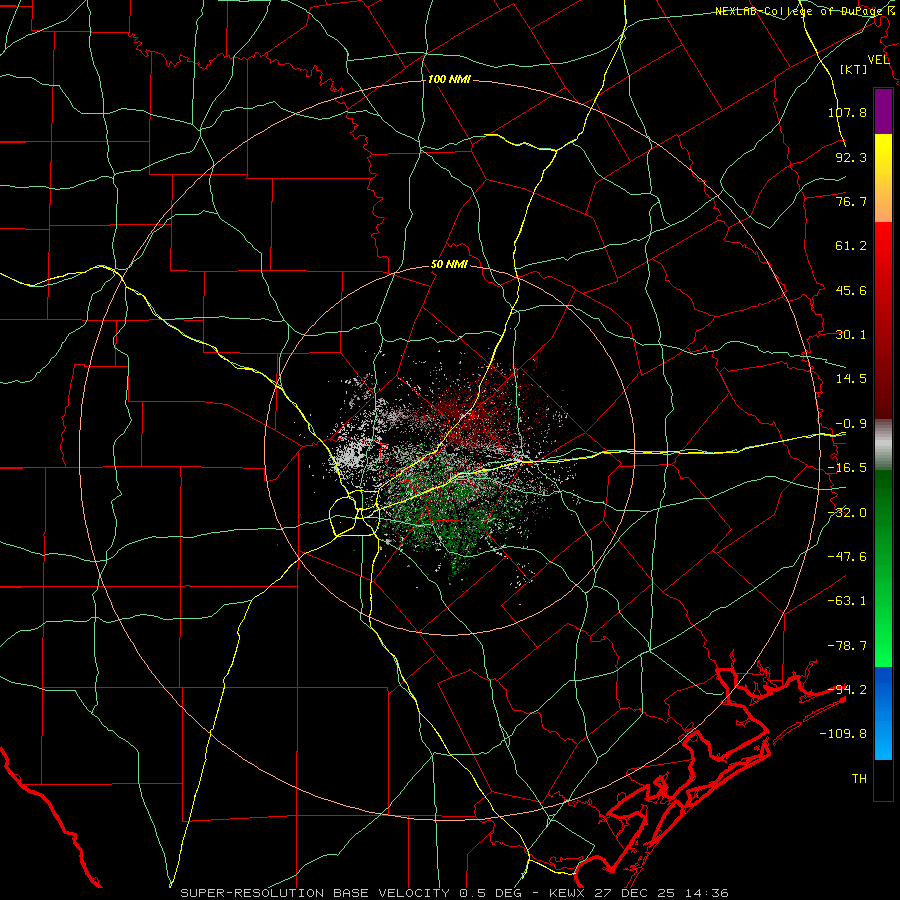Click the 45.6 velocity scale value
The width and height of the screenshot is (900, 900).
[851, 290]
